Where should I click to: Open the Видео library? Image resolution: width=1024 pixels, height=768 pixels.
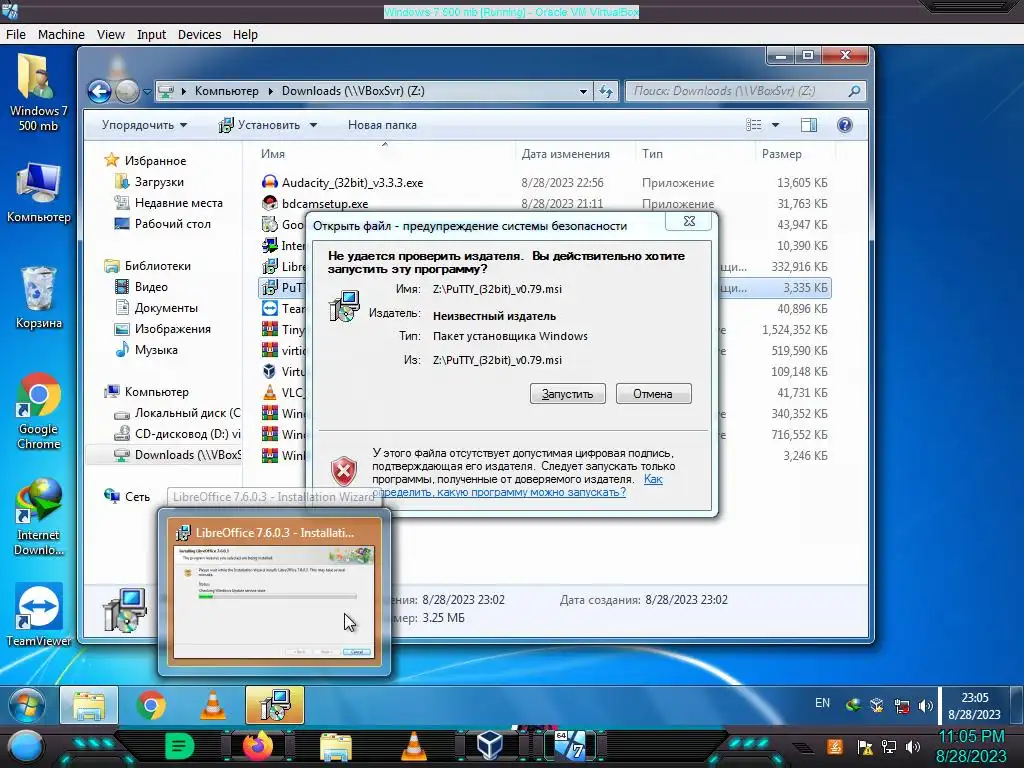tap(151, 287)
